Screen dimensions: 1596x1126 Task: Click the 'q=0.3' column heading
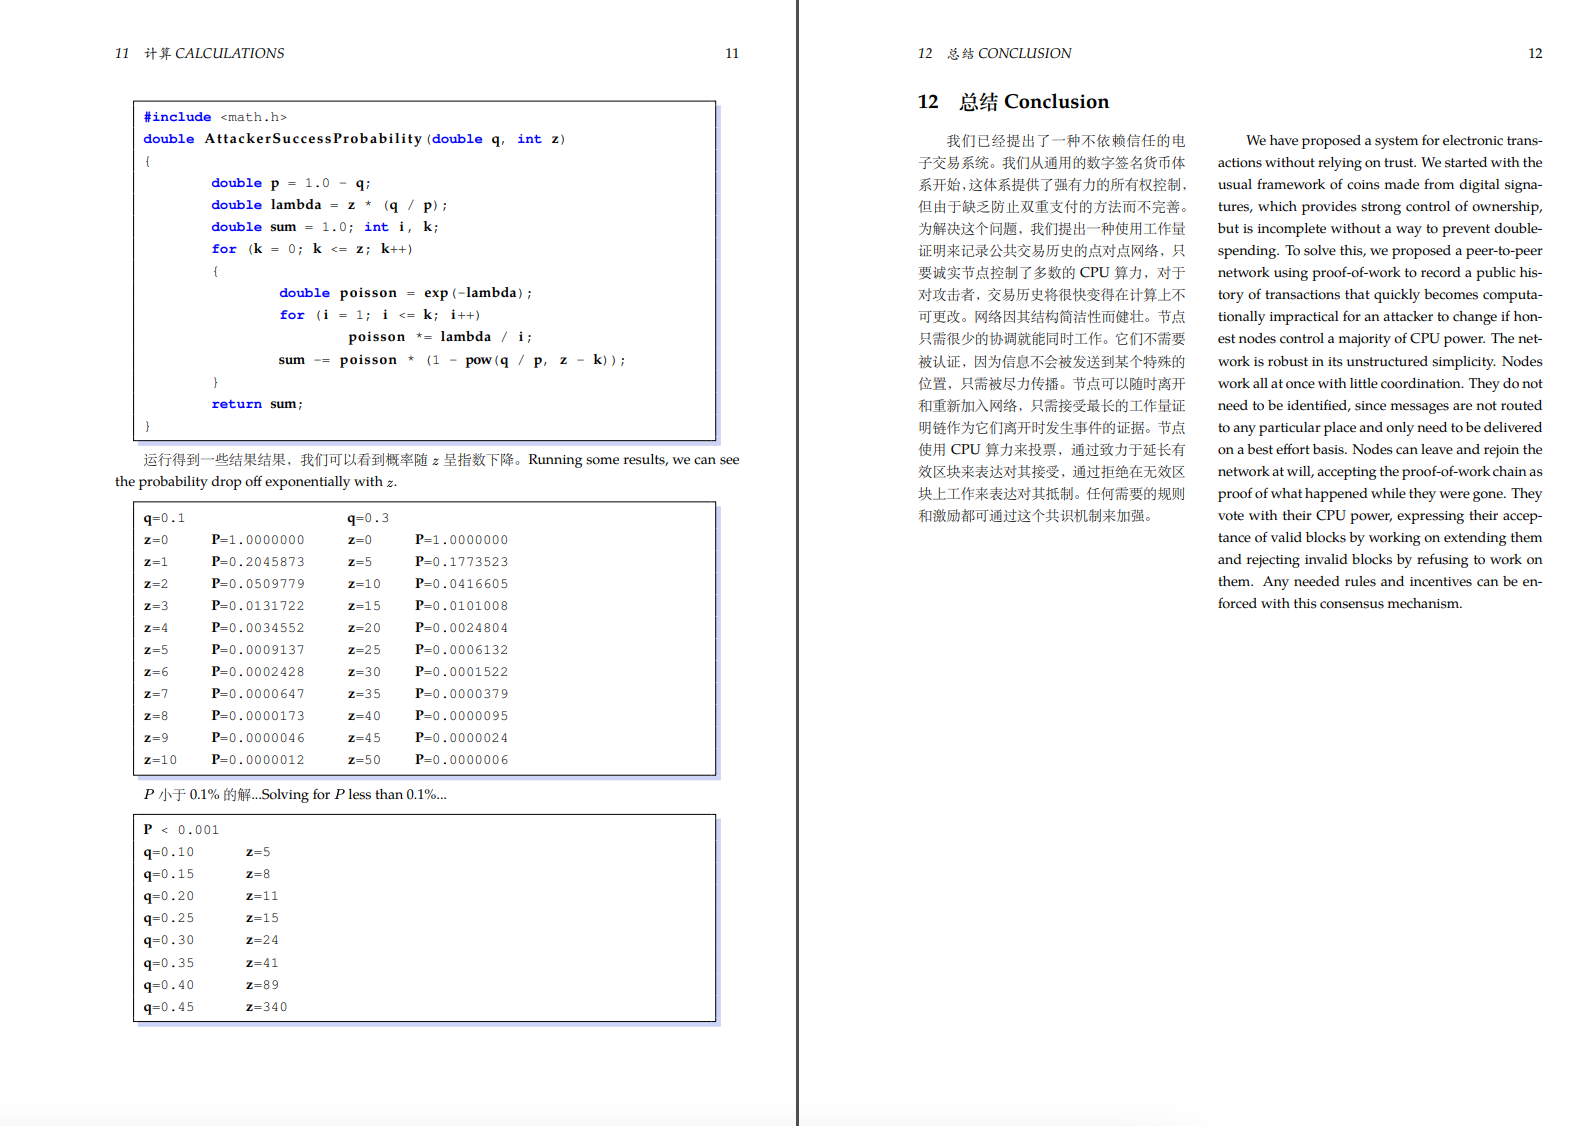click(368, 518)
